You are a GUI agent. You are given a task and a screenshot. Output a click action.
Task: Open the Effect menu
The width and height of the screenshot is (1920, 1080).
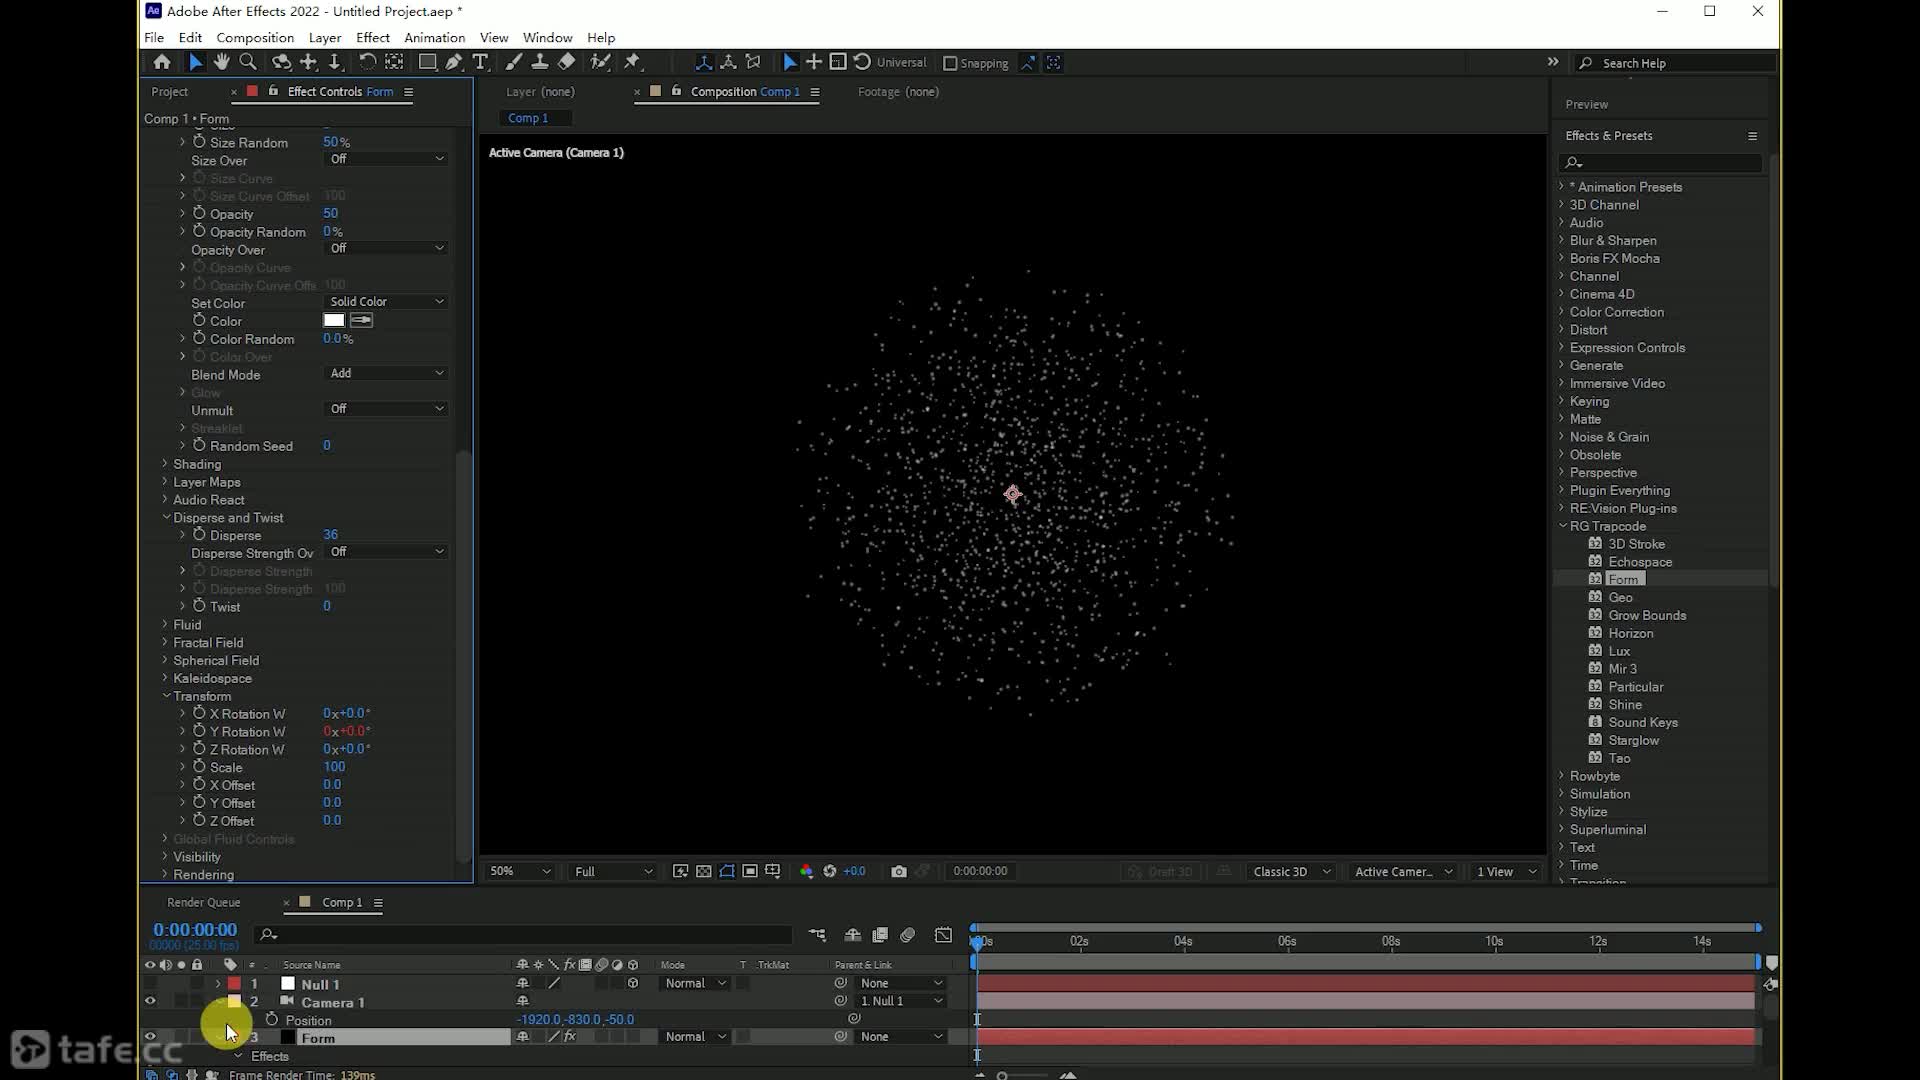(x=372, y=37)
